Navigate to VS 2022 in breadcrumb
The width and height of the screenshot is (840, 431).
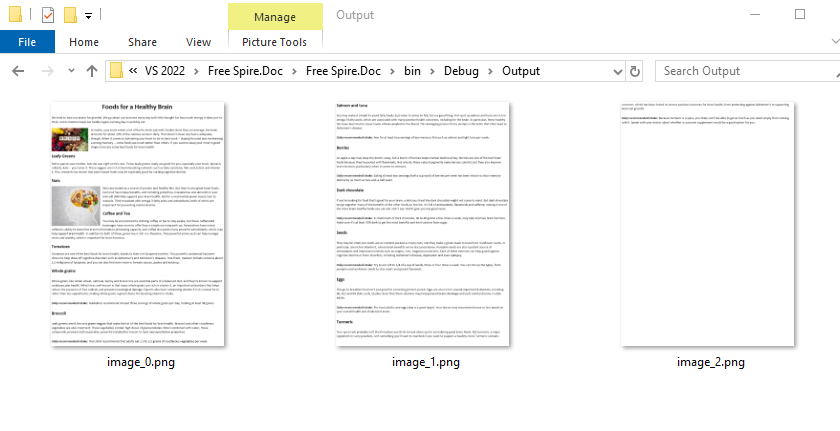click(164, 71)
